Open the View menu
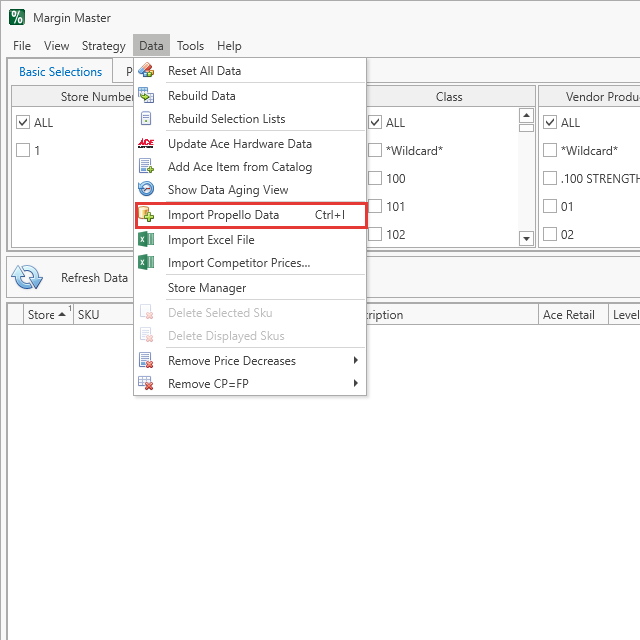The height and width of the screenshot is (640, 640). coord(56,46)
